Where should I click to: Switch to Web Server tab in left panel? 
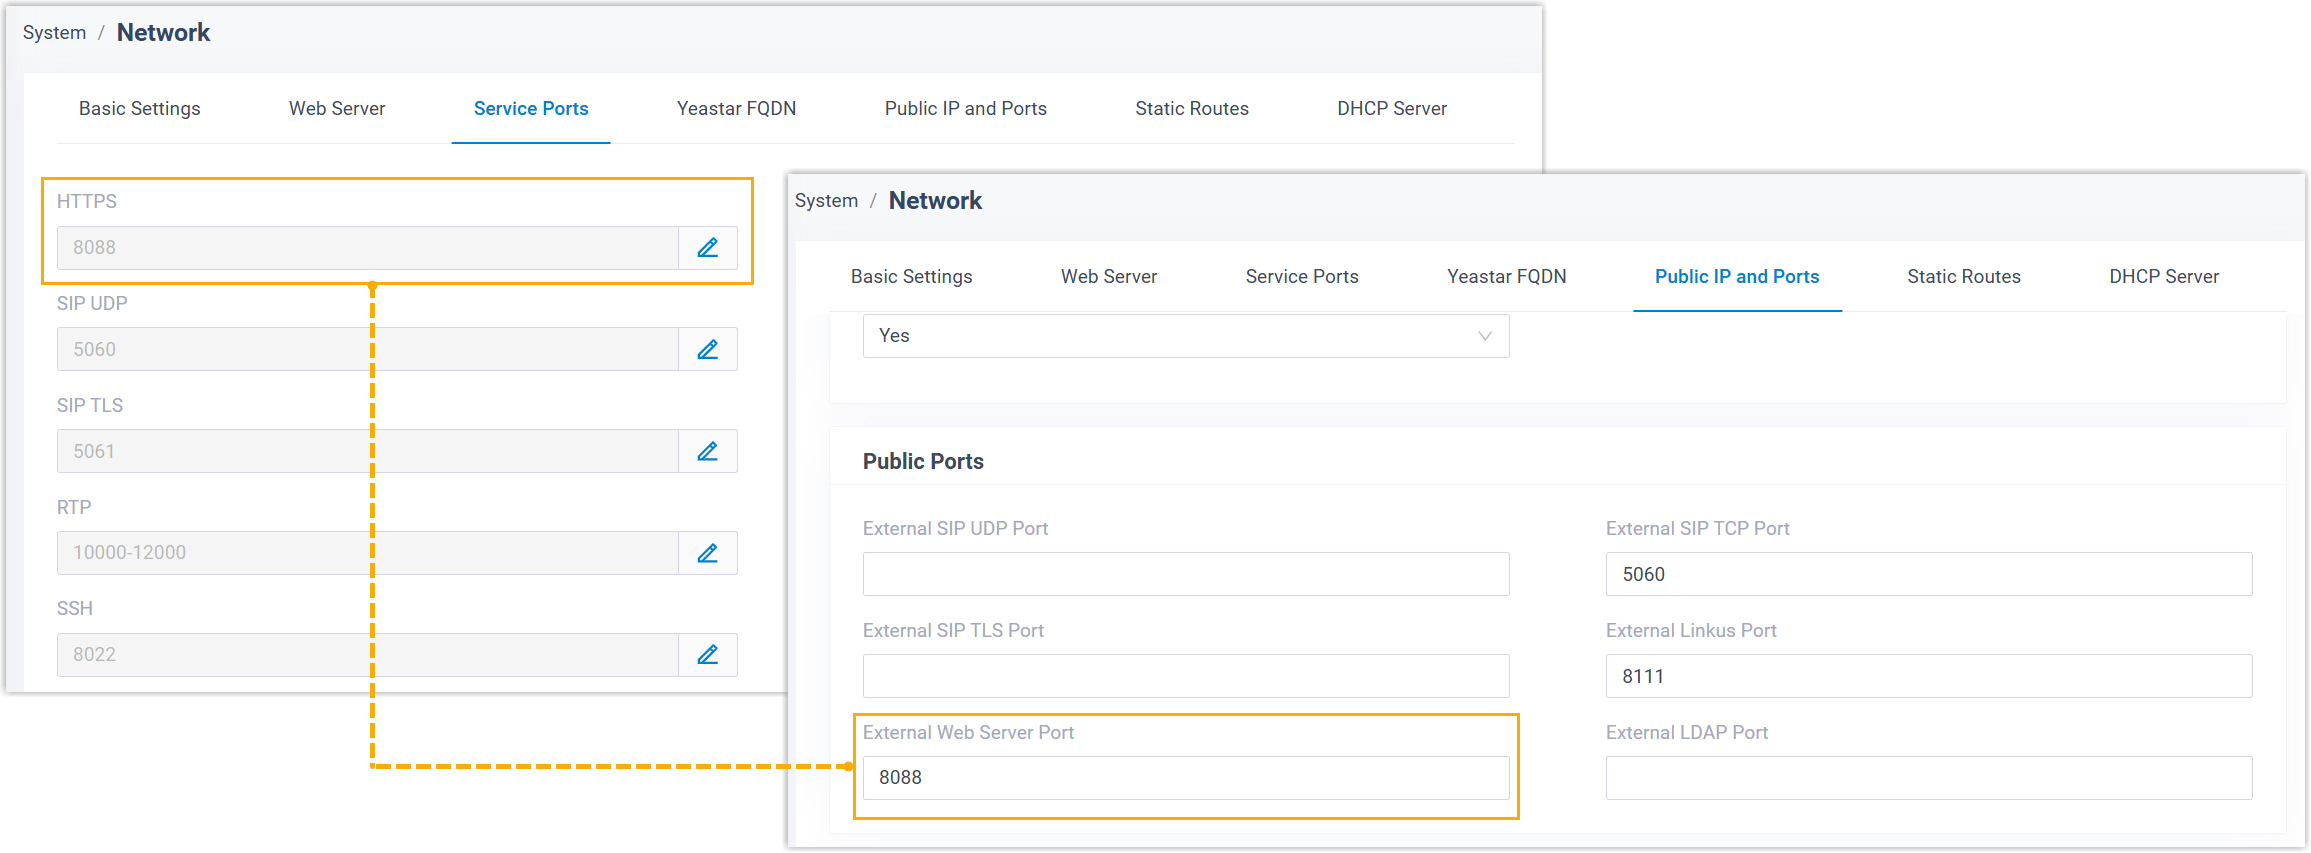pyautogui.click(x=337, y=109)
